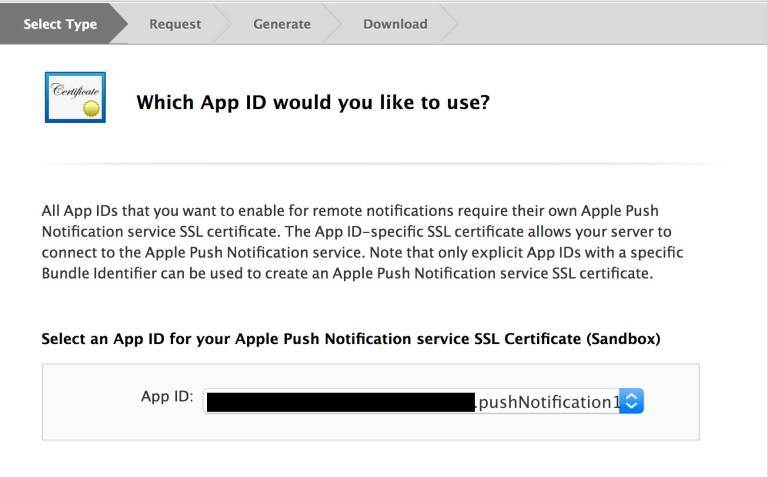This screenshot has height=477, width=768.
Task: Click the chevron arrow after the Download step
Action: (450, 24)
